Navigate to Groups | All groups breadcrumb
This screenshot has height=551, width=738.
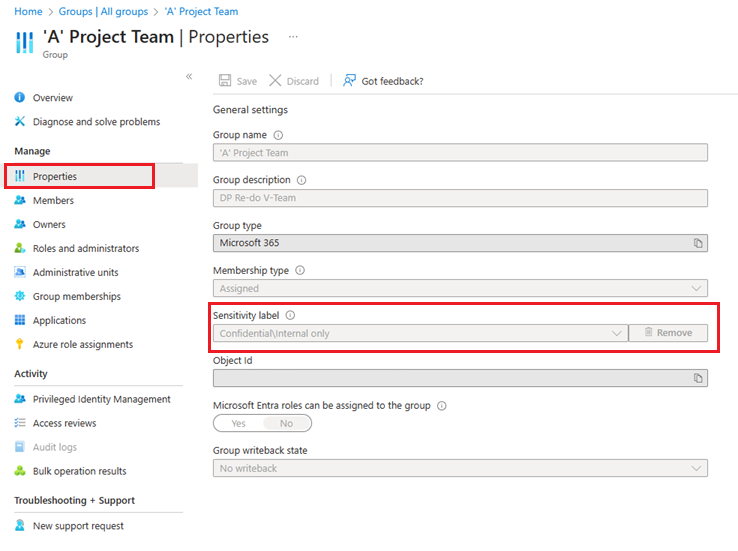[x=103, y=11]
